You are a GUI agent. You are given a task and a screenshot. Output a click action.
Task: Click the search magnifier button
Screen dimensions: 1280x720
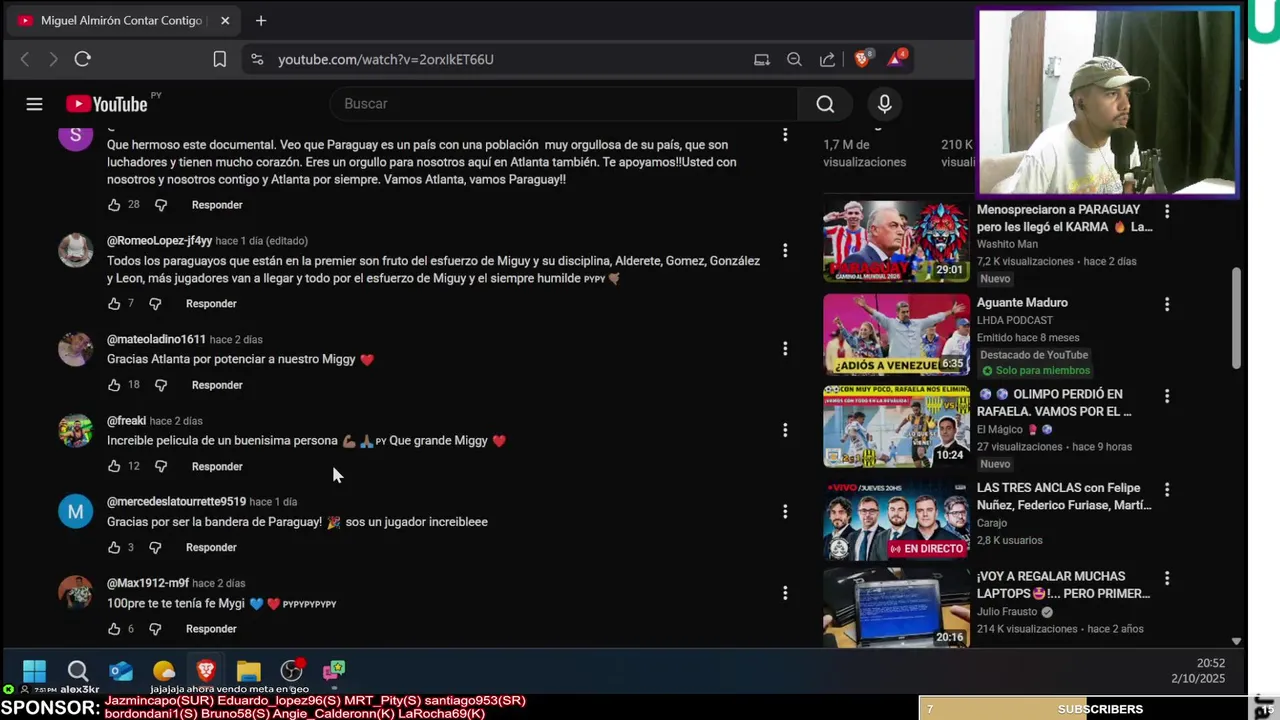tap(825, 104)
